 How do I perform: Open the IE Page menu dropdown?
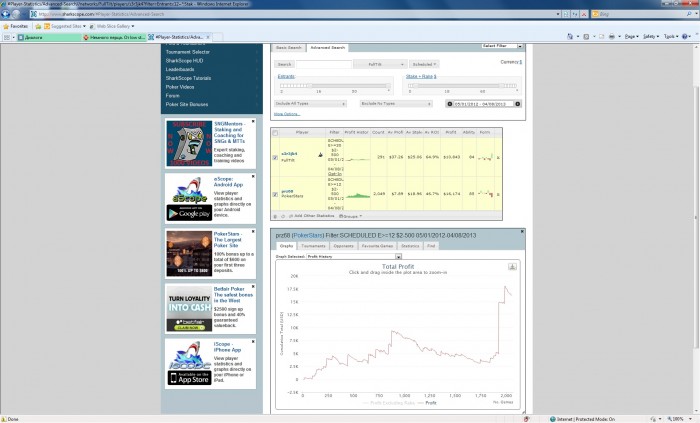click(x=632, y=37)
